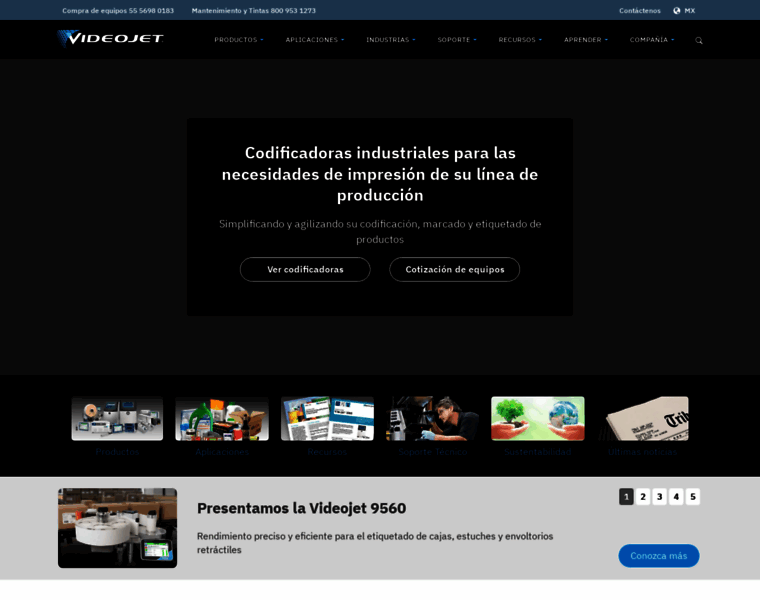Open the Recursos brochure thumbnail

pos(327,418)
